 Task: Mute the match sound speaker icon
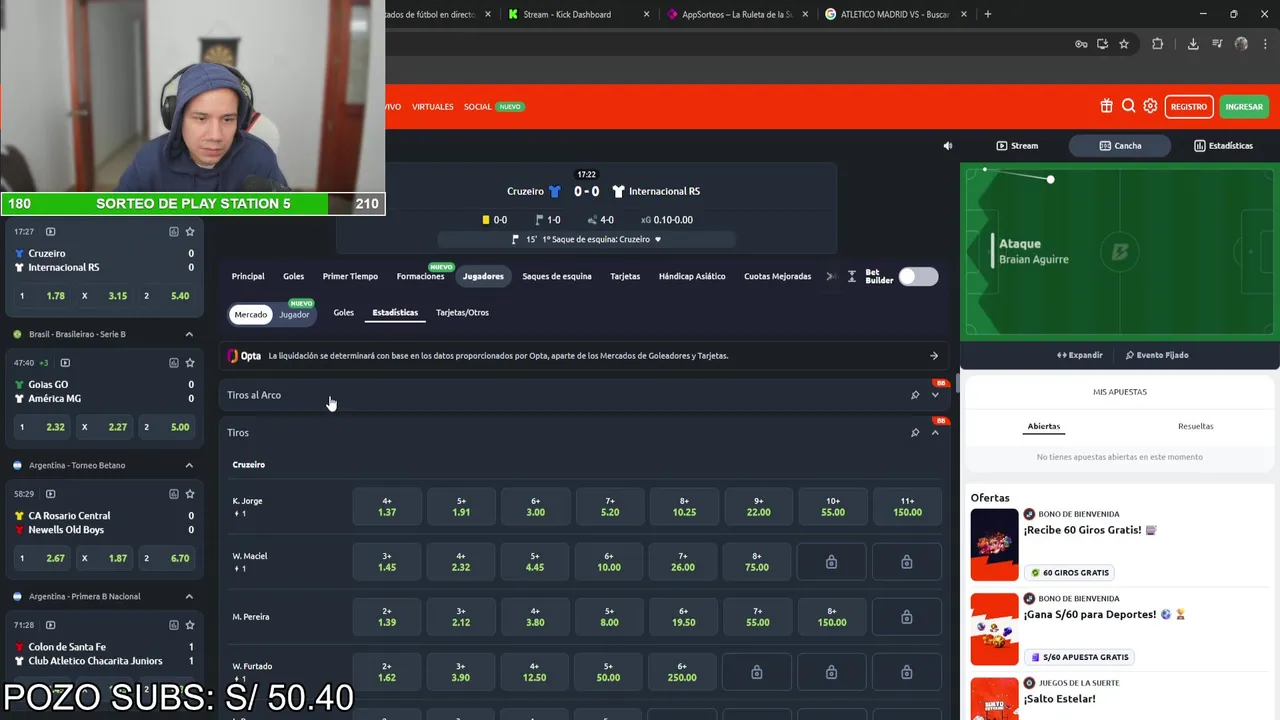(948, 146)
